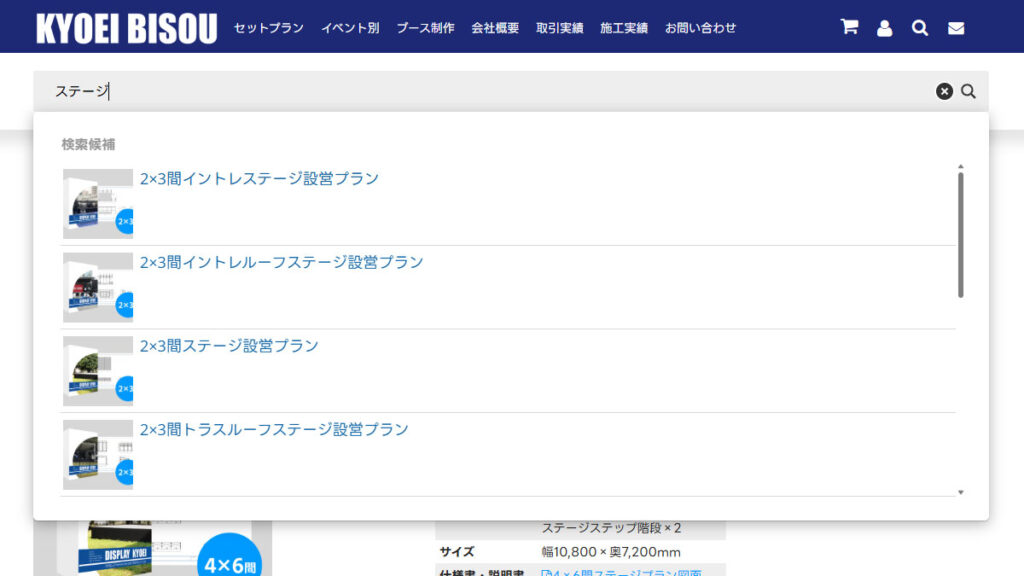Click the ステージステップ階段×2 text
The height and width of the screenshot is (576, 1024).
tap(611, 528)
